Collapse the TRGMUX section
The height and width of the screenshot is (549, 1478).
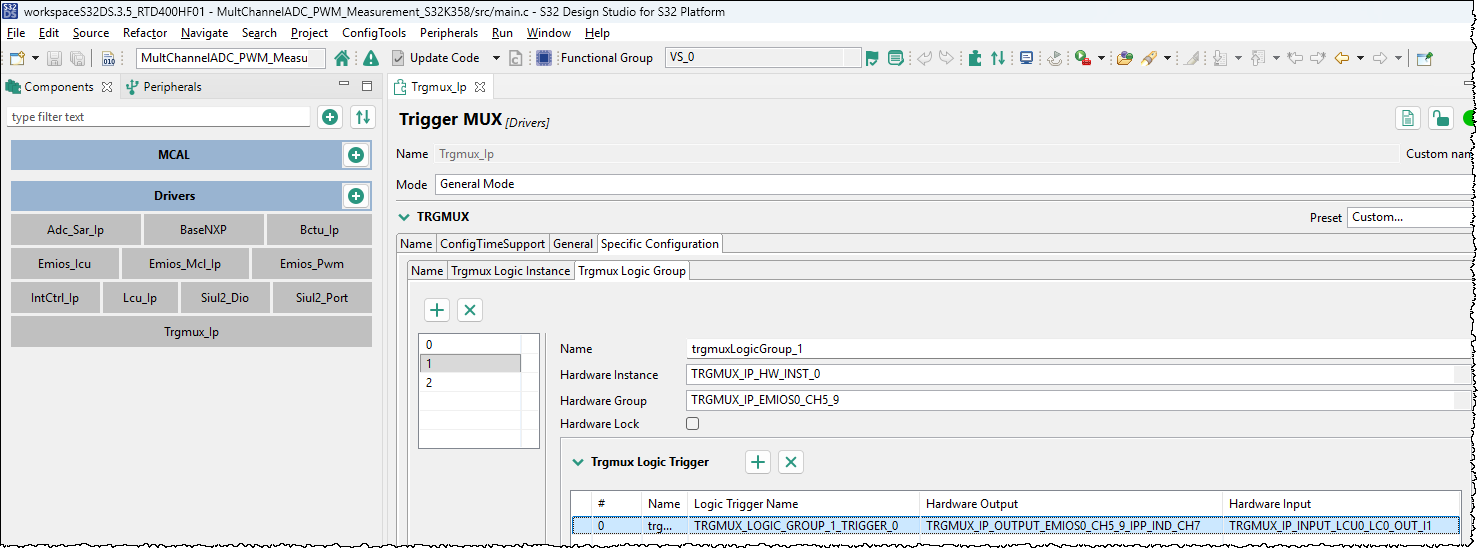(404, 216)
